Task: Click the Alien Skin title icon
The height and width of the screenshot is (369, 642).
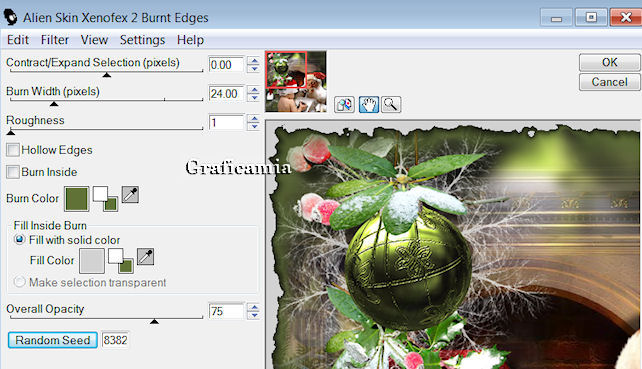Action: point(10,17)
